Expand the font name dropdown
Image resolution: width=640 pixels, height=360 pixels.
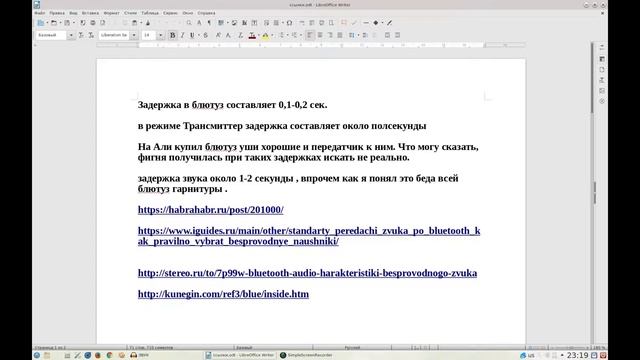tap(133, 35)
